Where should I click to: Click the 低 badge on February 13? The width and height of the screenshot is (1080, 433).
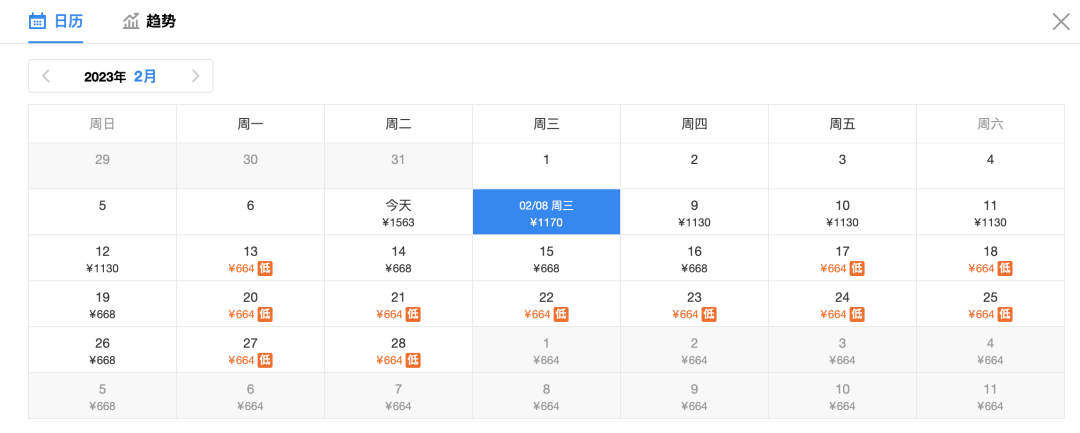pos(265,268)
